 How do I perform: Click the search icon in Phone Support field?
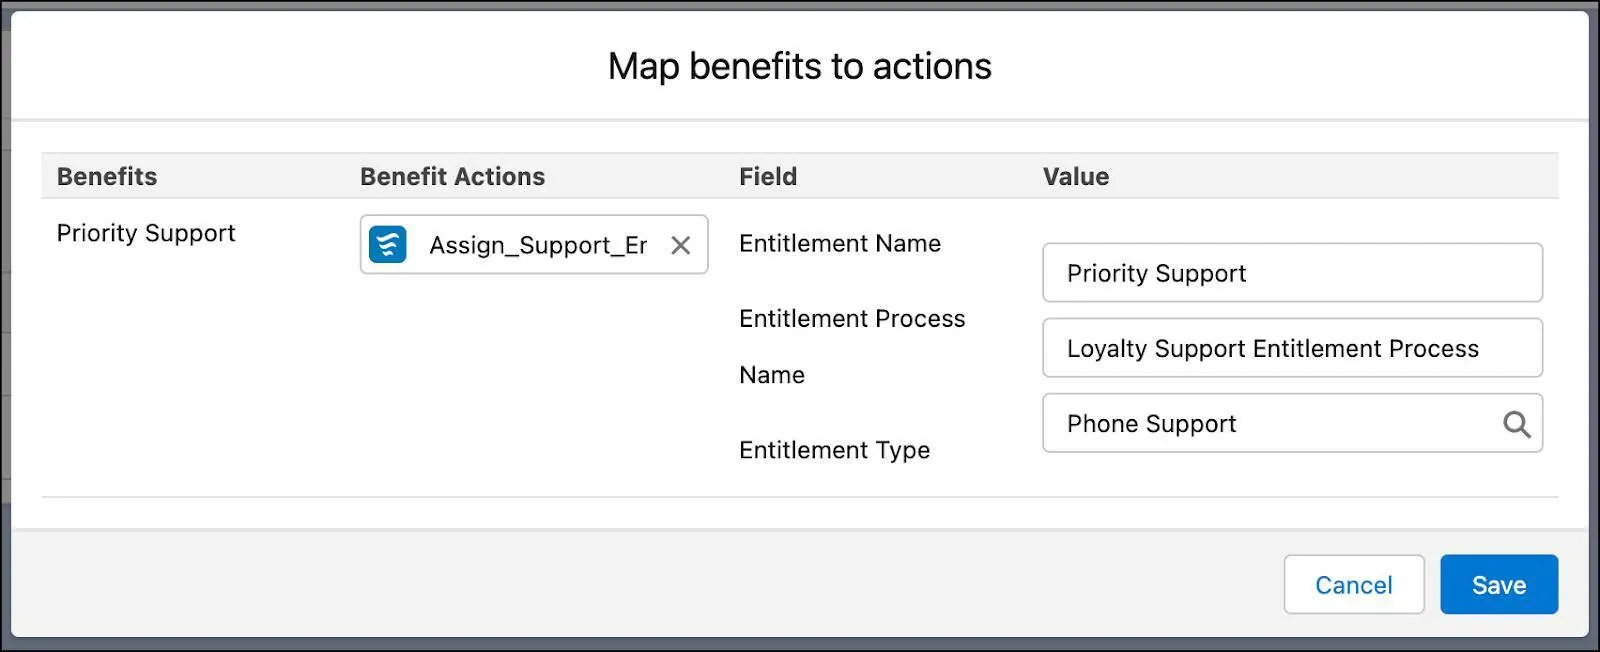click(x=1517, y=424)
